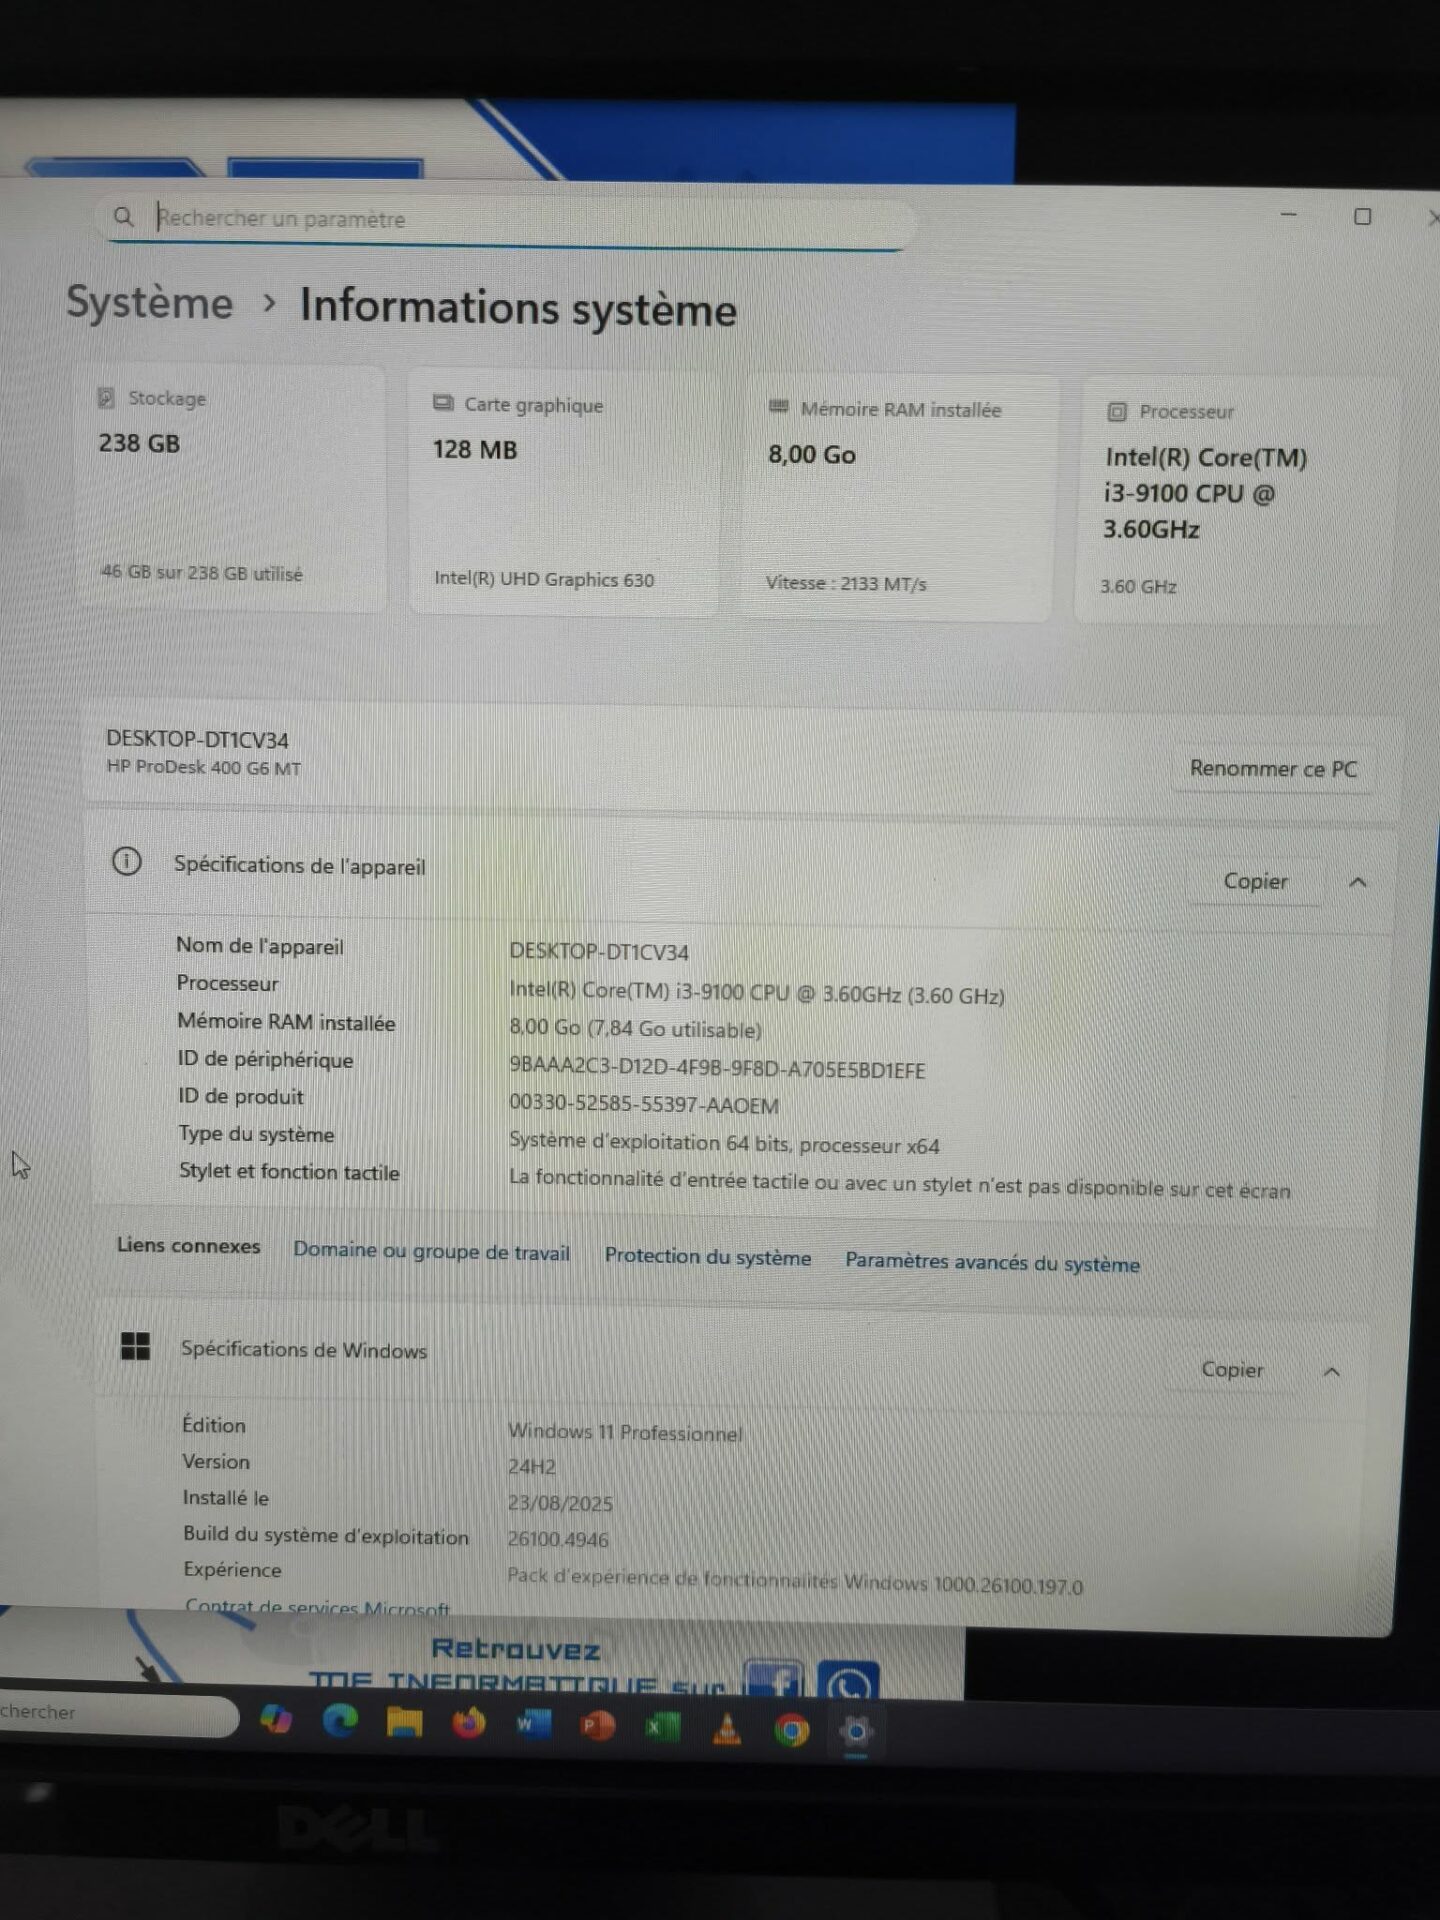Click the device specifications info icon
Image resolution: width=1440 pixels, height=1920 pixels.
[127, 861]
